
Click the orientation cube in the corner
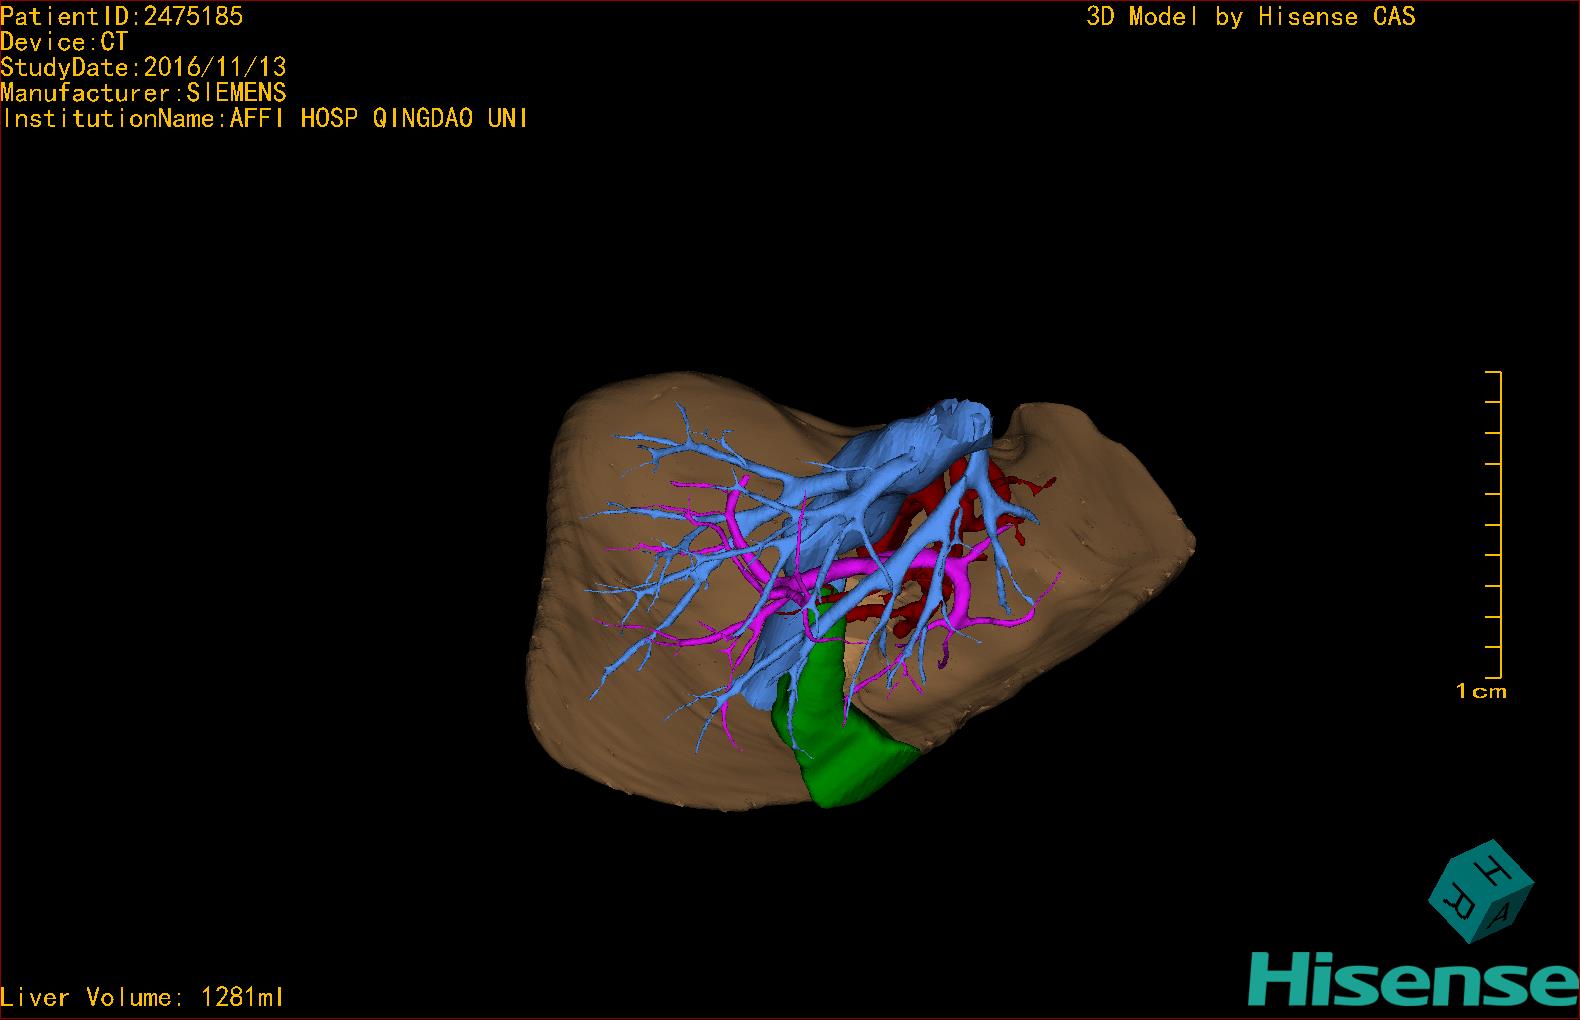[1480, 891]
